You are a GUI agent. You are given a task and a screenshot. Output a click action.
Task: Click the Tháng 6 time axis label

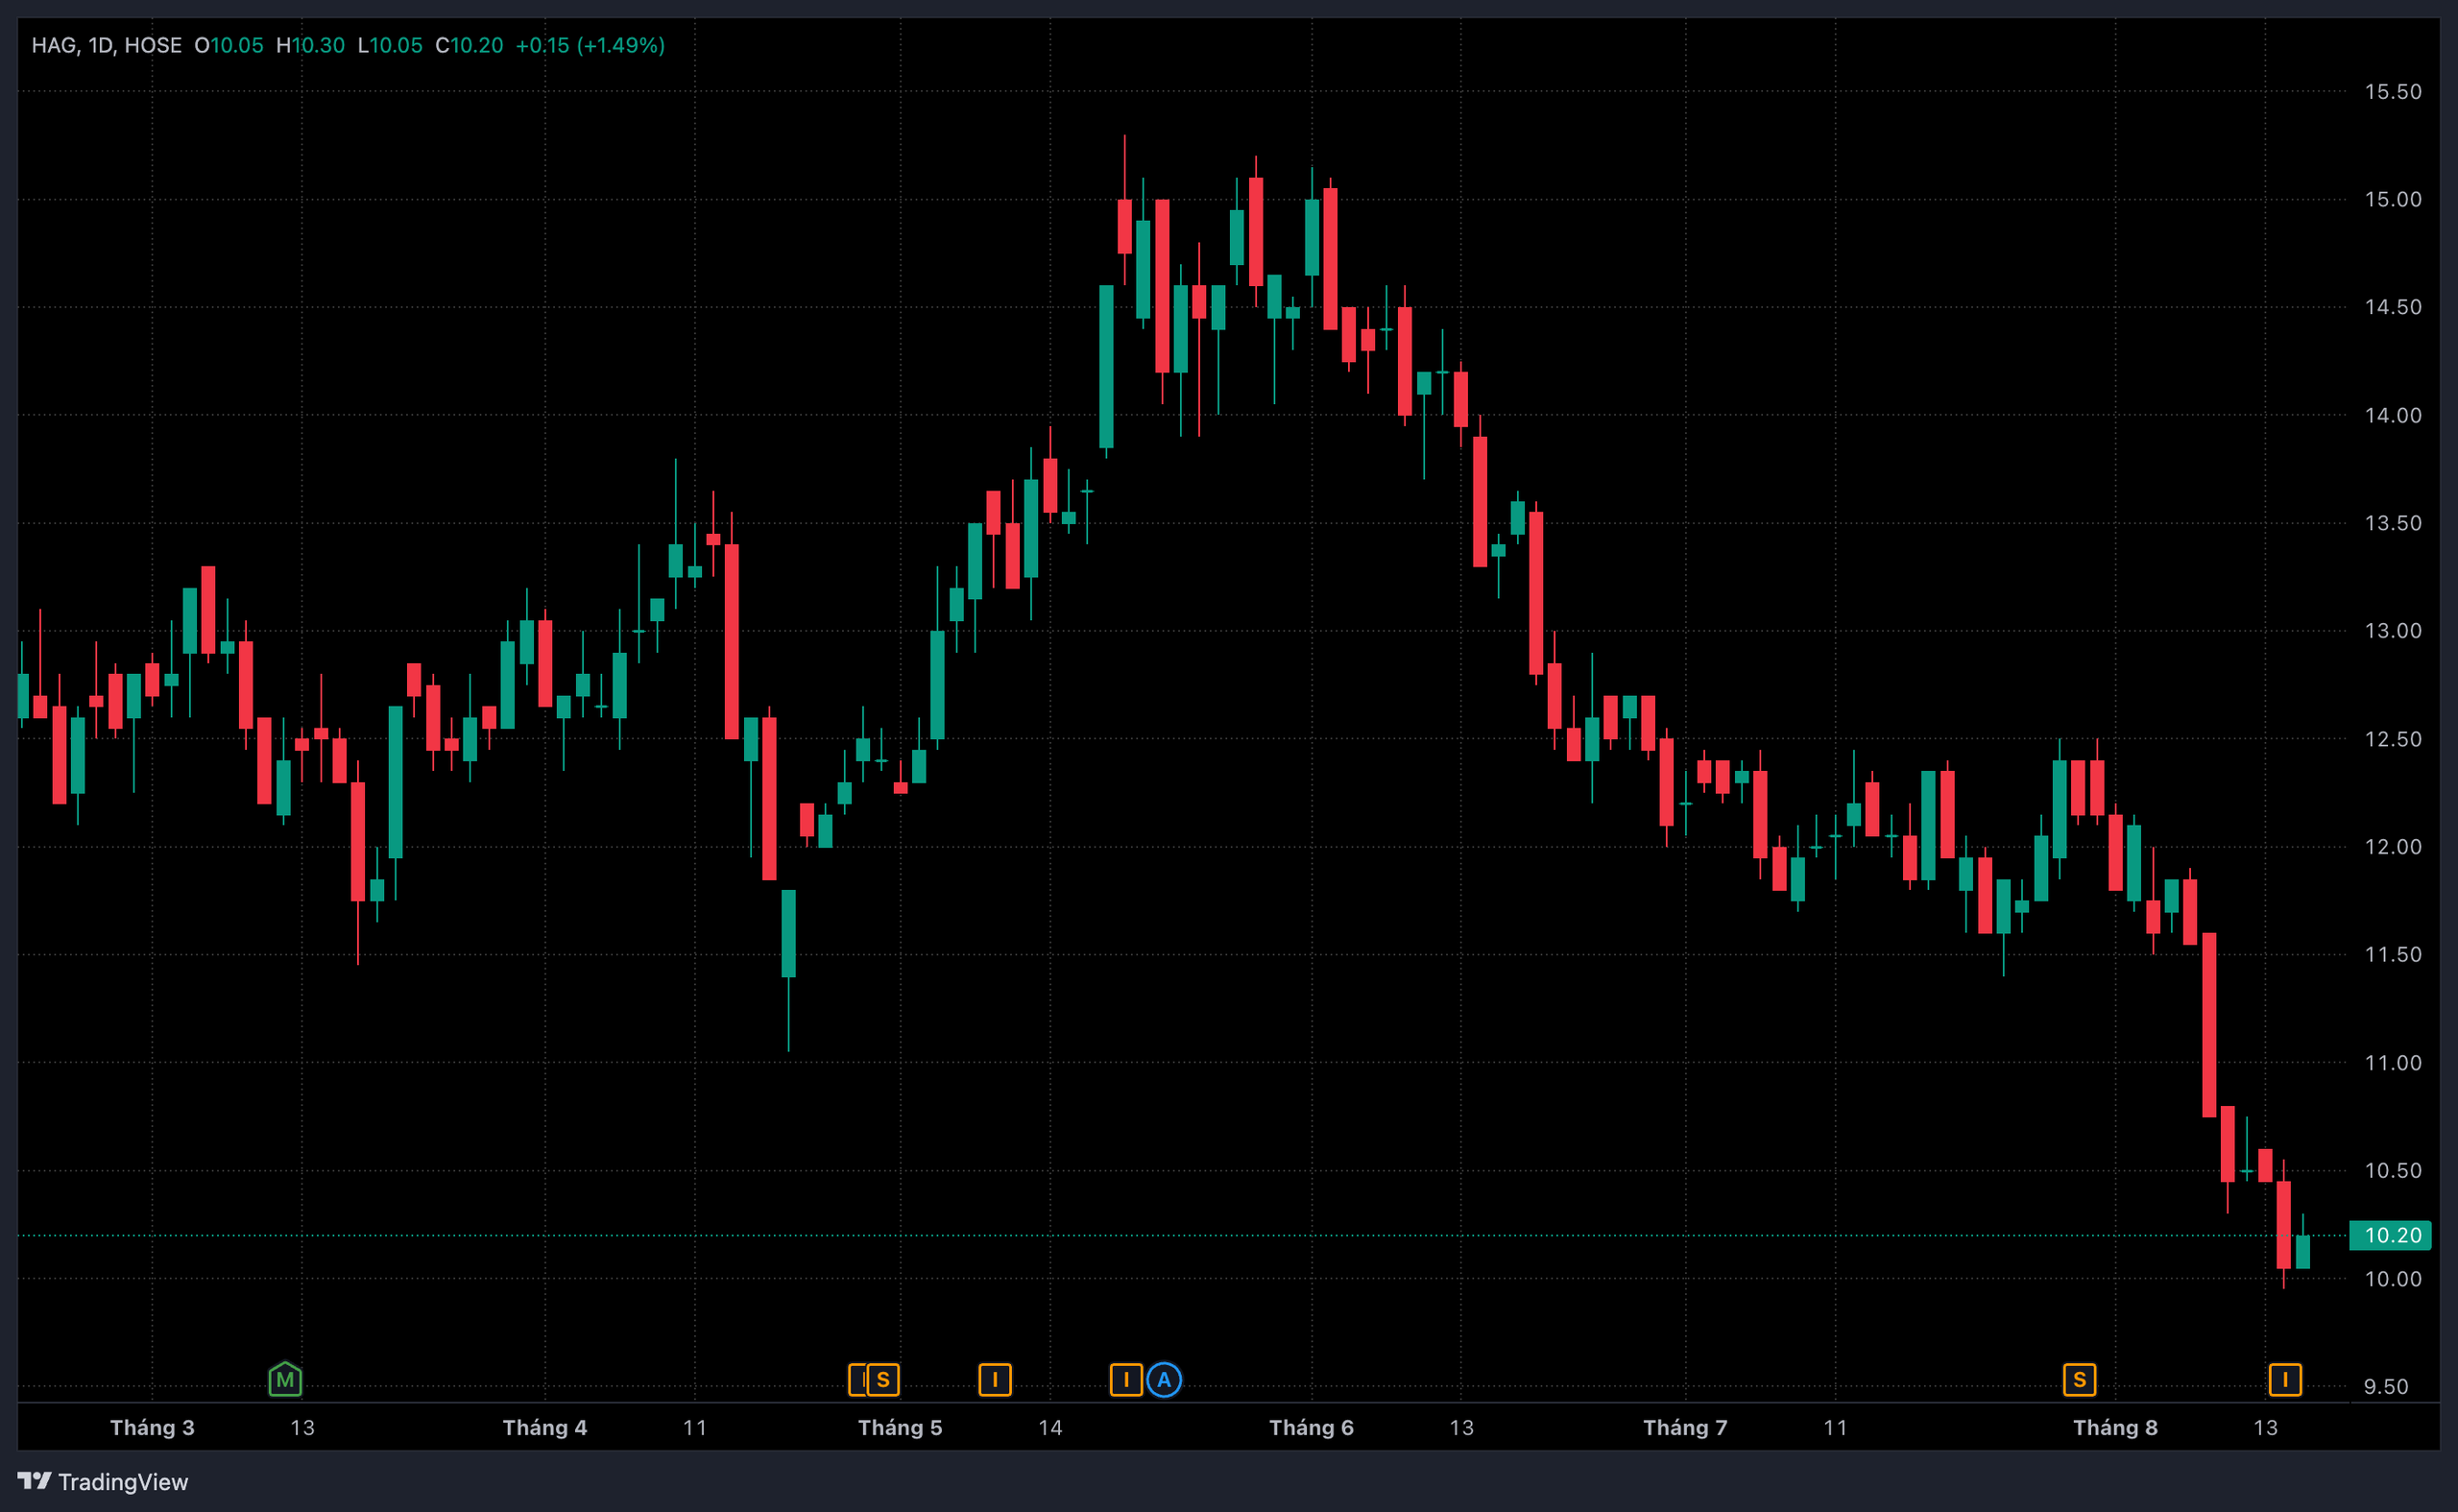1311,1427
